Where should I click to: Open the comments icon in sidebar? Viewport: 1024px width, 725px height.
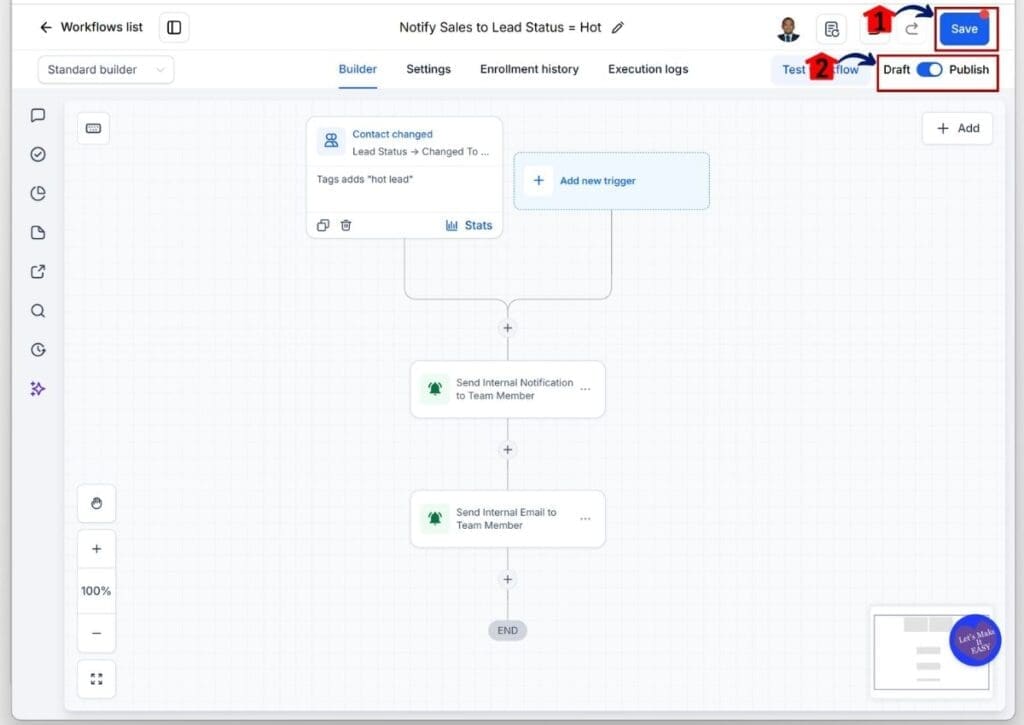point(38,116)
